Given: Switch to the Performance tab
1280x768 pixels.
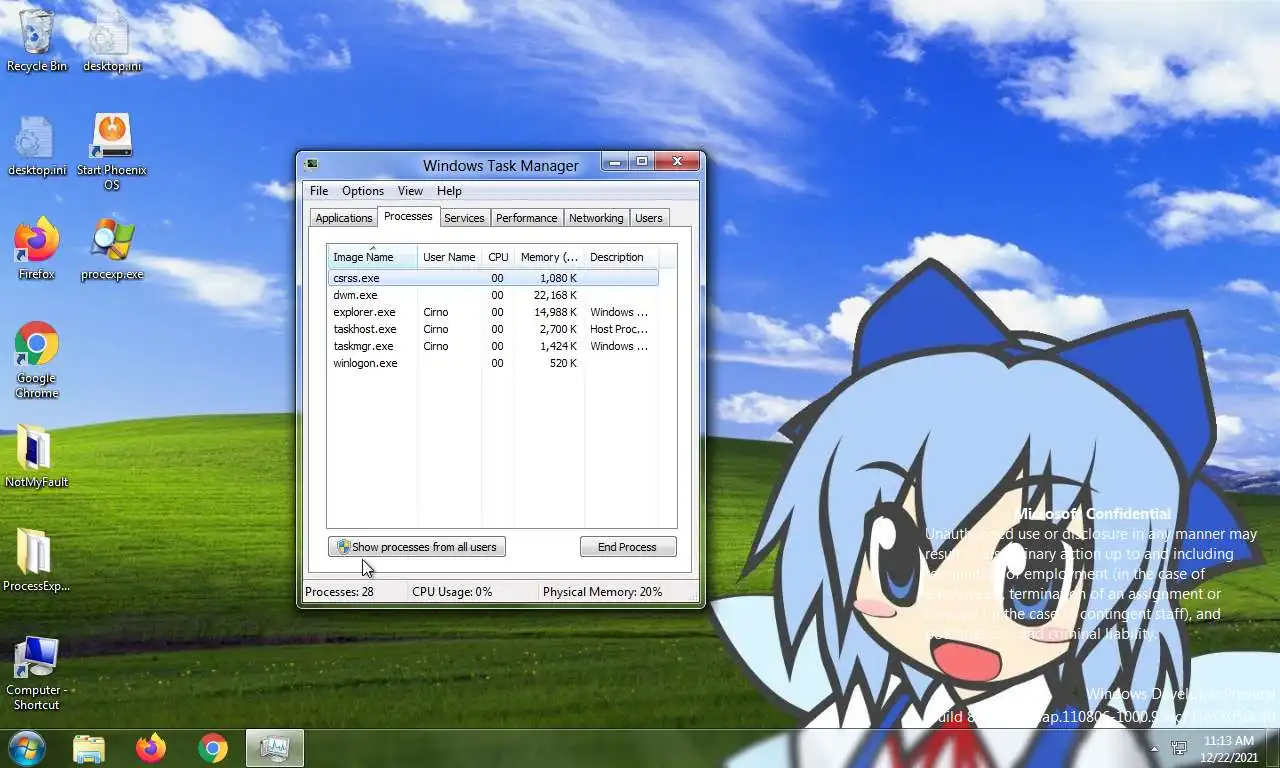Looking at the screenshot, I should (527, 218).
